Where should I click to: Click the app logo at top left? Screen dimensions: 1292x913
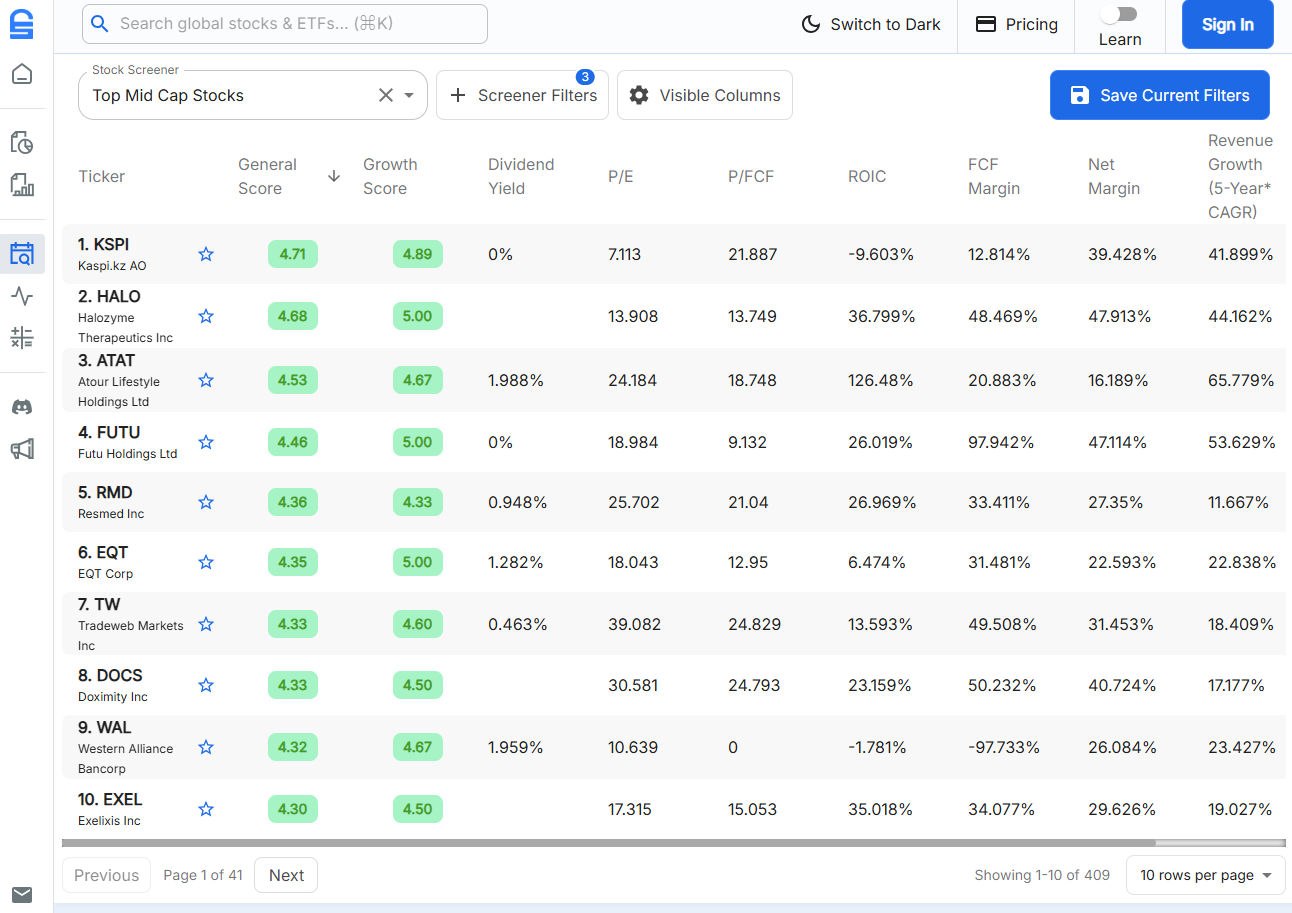coord(22,24)
